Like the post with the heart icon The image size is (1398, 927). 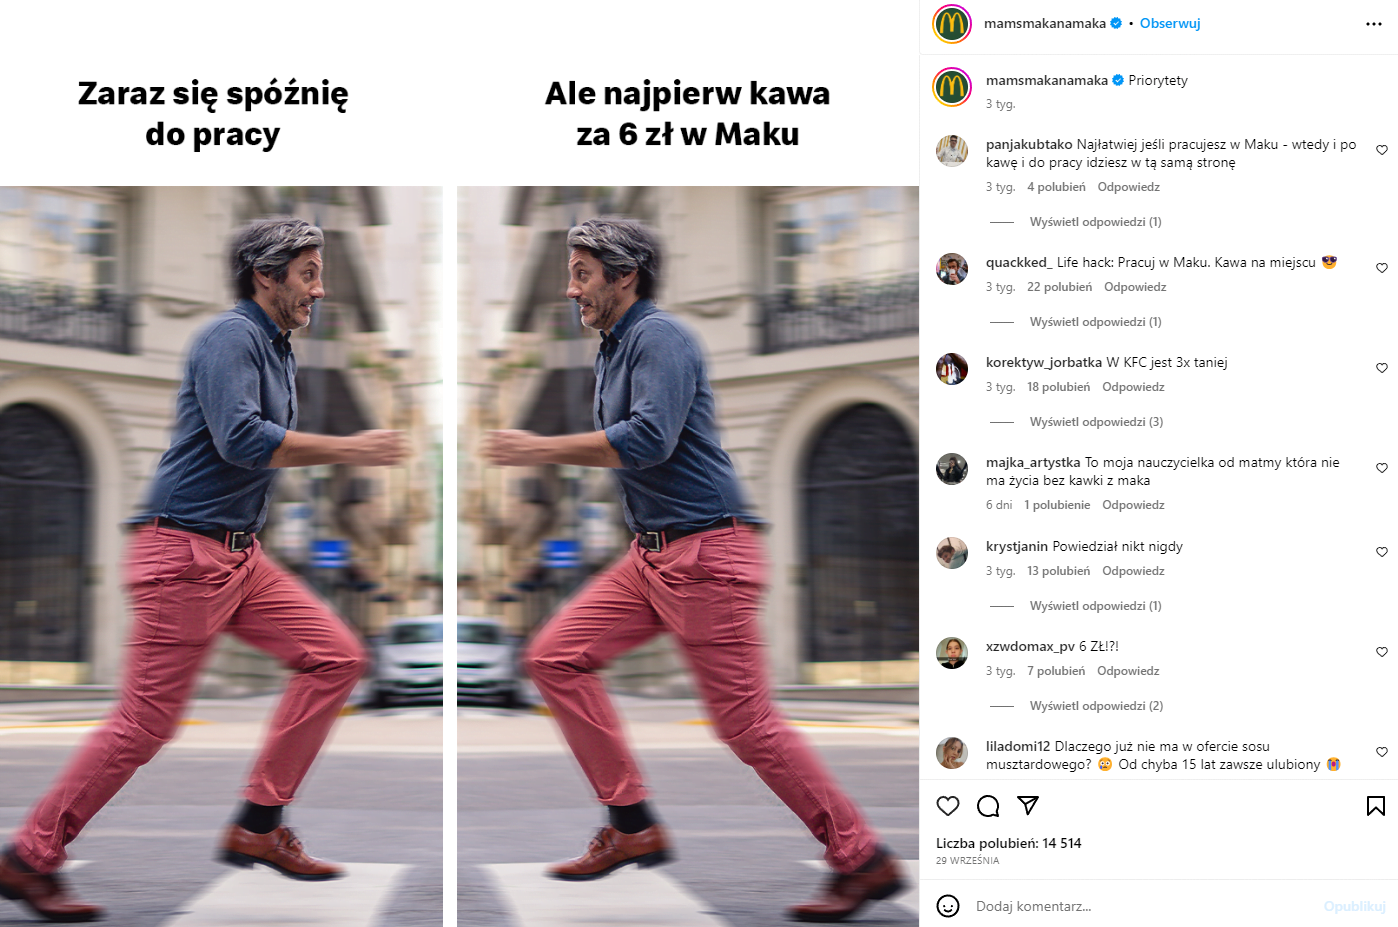948,806
